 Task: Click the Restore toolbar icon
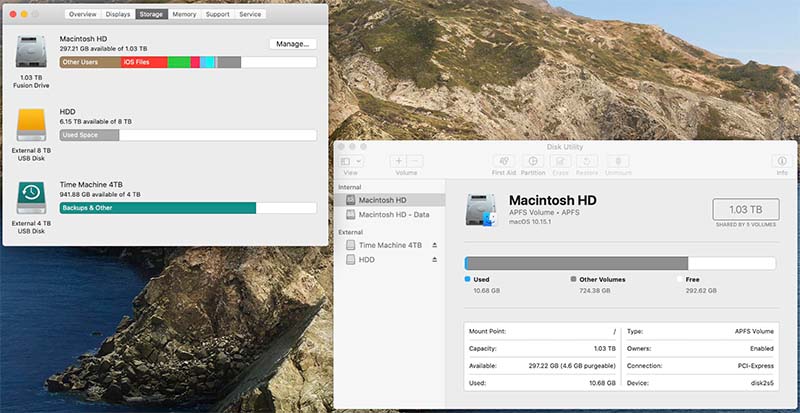click(587, 161)
